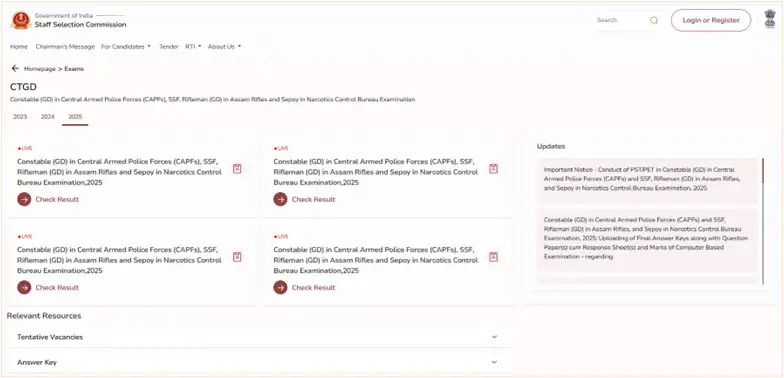Image resolution: width=784 pixels, height=378 pixels.
Task: Click the Answer Key label
Action: tap(37, 362)
